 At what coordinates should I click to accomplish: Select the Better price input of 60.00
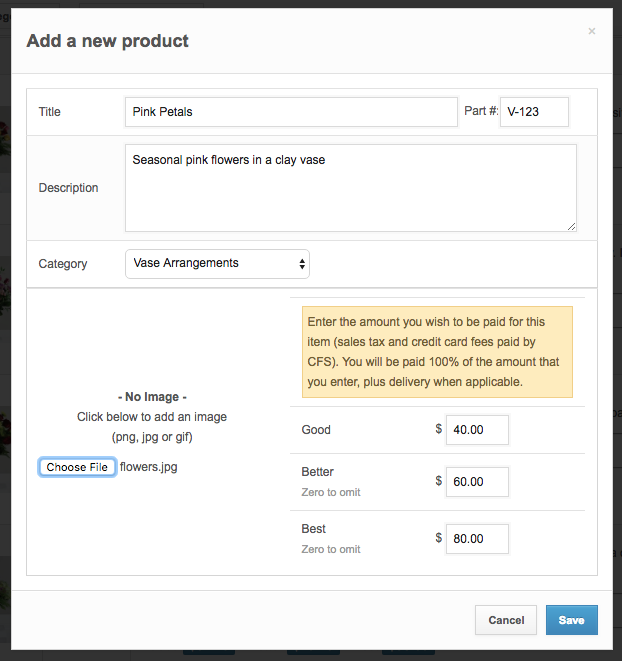pos(477,482)
